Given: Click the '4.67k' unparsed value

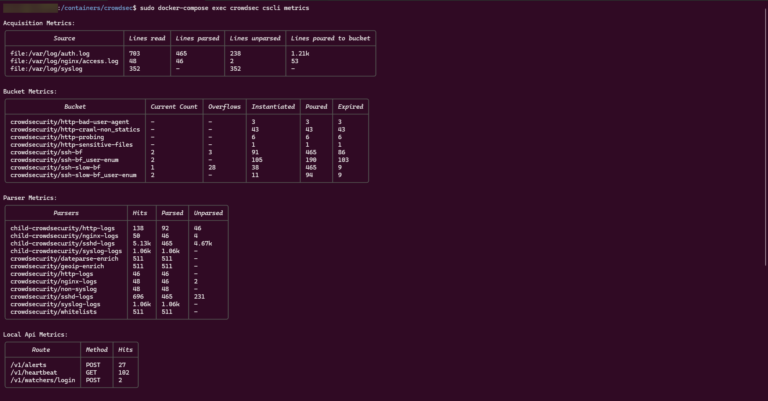Looking at the screenshot, I should (203, 243).
